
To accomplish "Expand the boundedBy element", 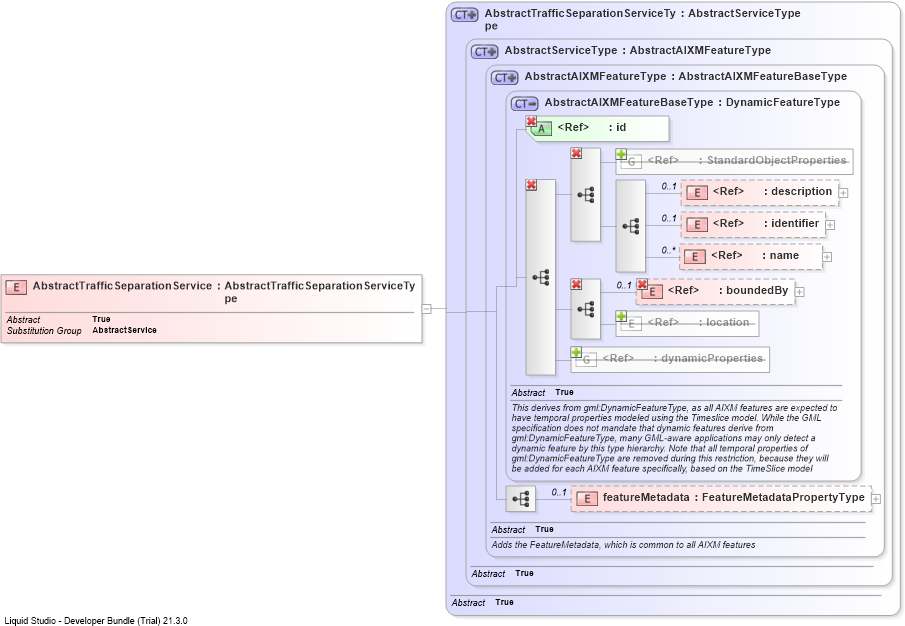I will [799, 292].
